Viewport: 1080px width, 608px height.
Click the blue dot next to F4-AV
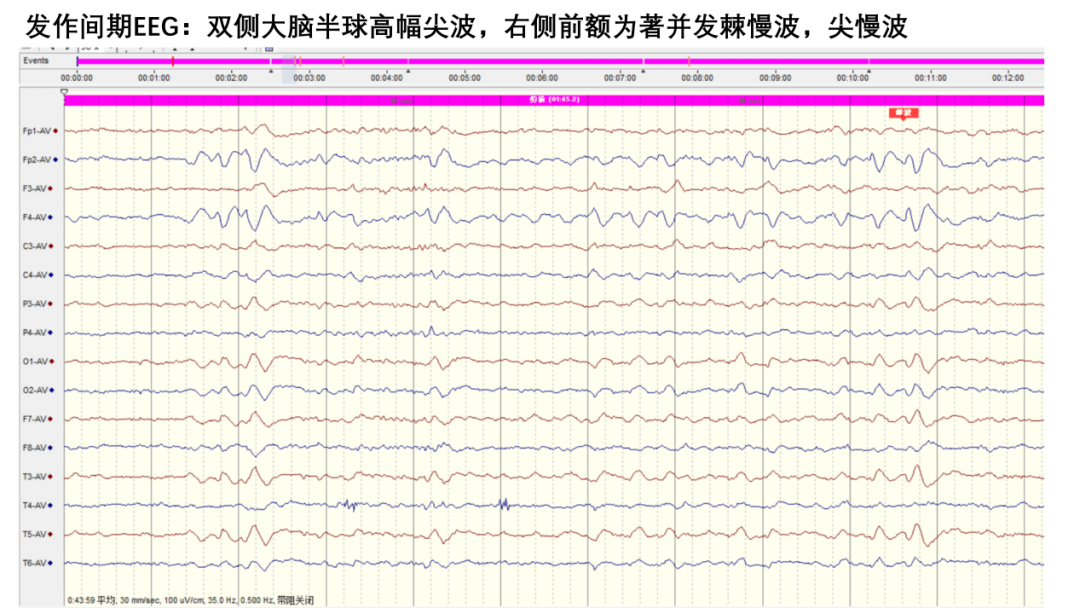point(51,218)
